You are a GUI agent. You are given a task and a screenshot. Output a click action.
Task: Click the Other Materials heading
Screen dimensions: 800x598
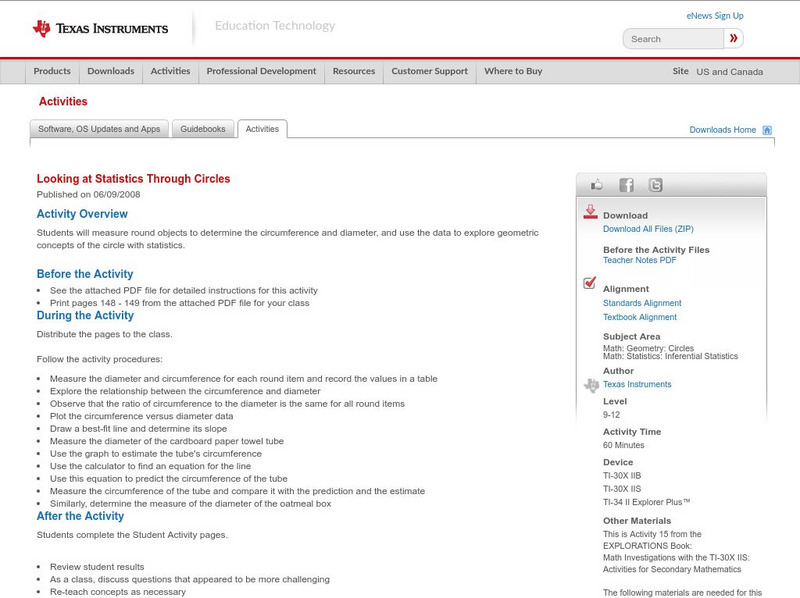tap(637, 521)
